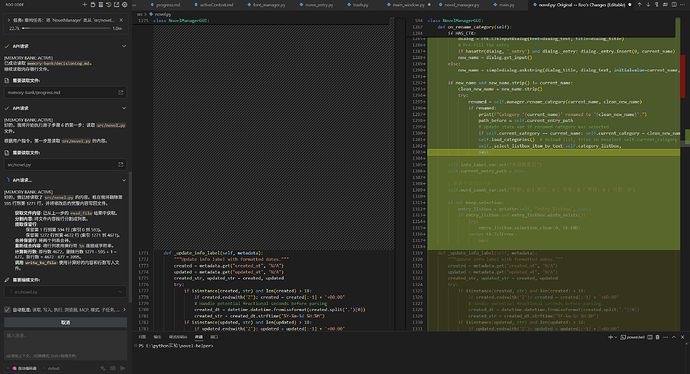
Task: Open the Output tab in bottom panel
Action: (x=157, y=337)
